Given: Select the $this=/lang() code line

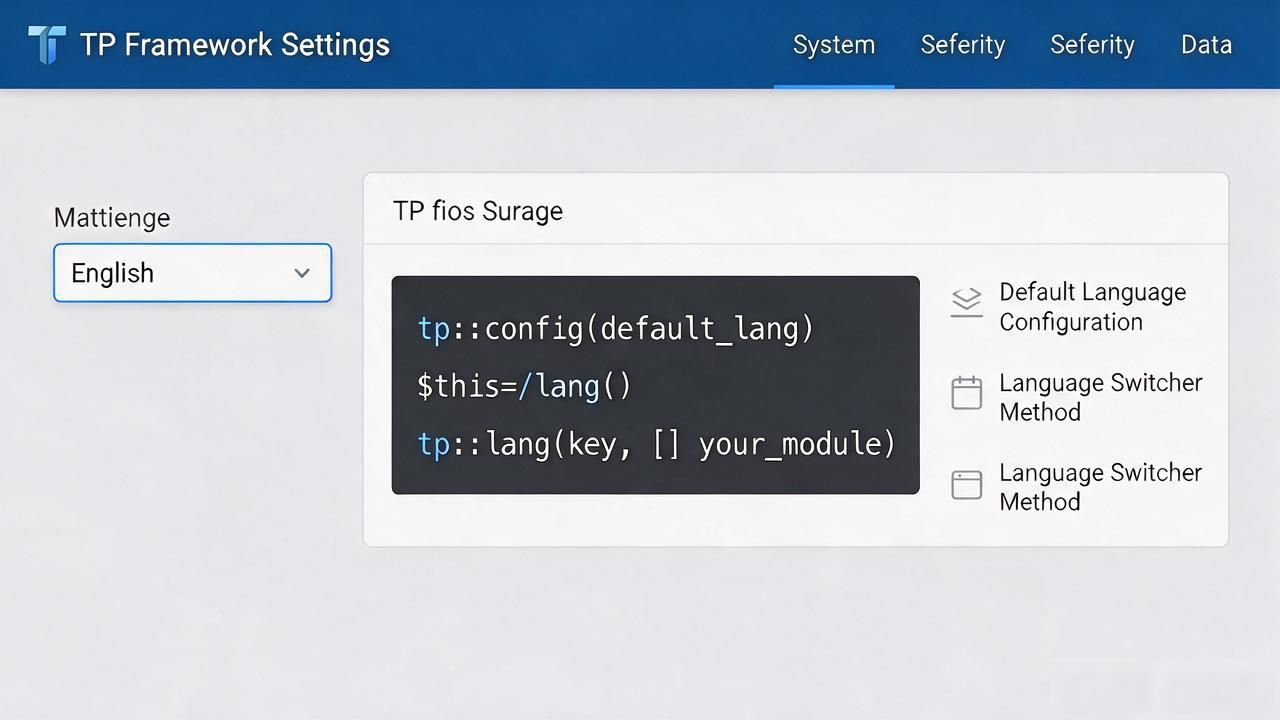Looking at the screenshot, I should coord(524,386).
